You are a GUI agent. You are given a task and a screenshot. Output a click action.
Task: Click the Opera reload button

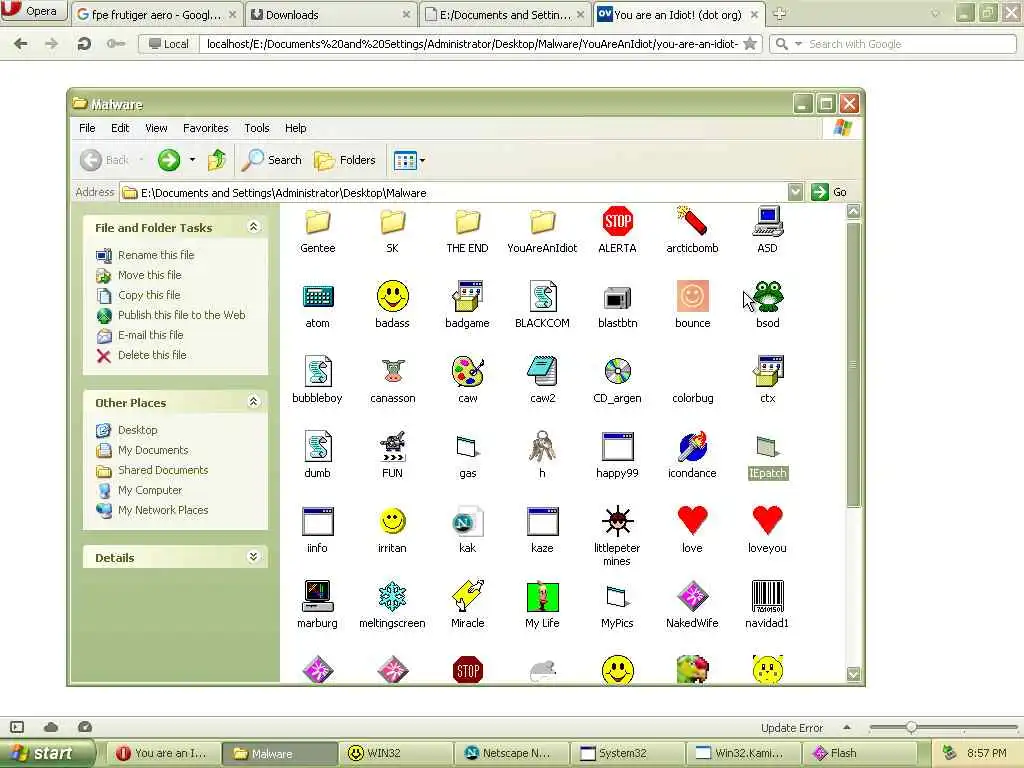(84, 44)
